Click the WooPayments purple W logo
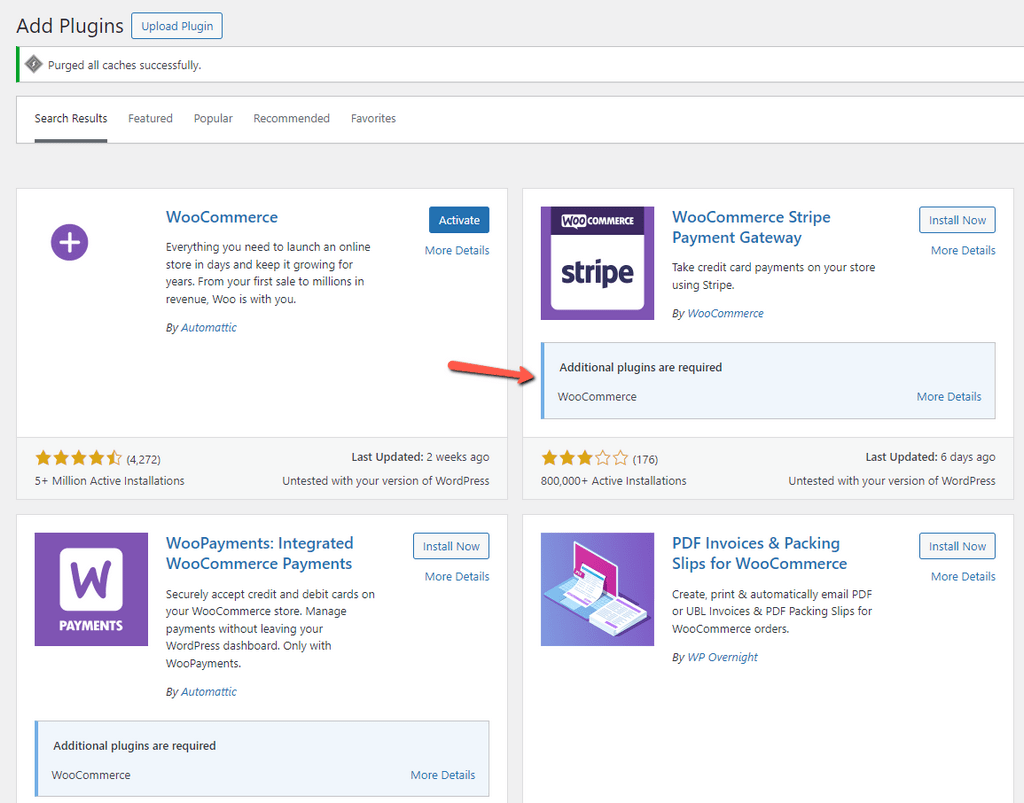The height and width of the screenshot is (803, 1024). 91,589
